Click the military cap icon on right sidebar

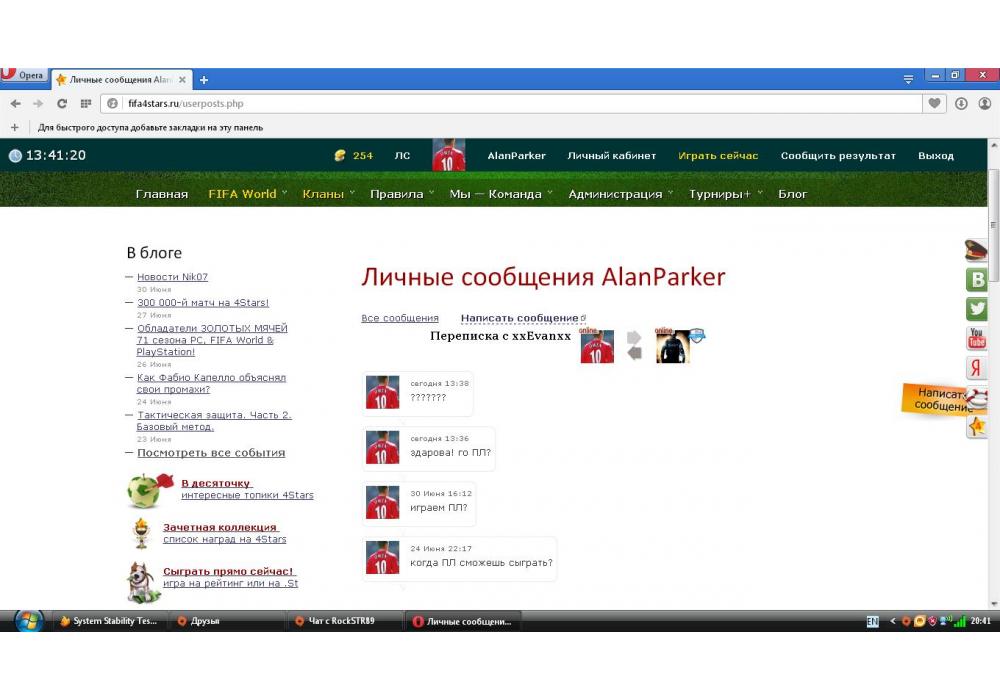[x=976, y=251]
